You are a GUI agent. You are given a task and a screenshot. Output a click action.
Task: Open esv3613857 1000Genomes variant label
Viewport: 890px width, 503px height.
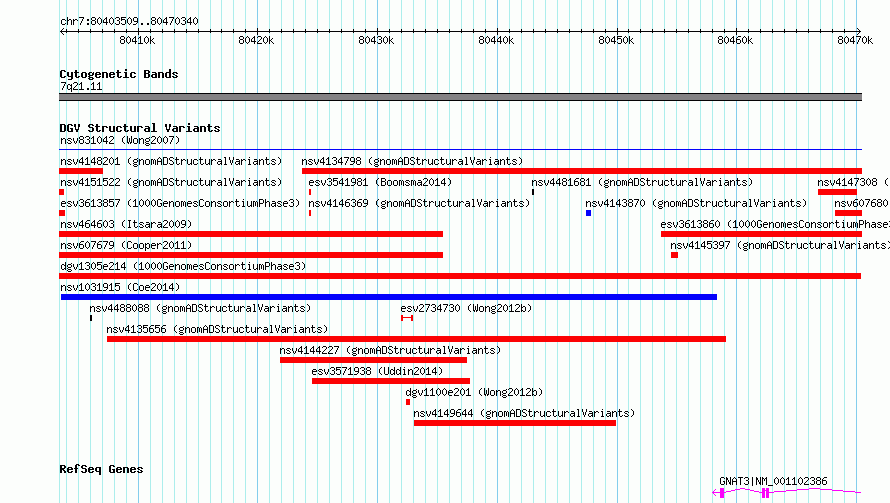(180, 203)
